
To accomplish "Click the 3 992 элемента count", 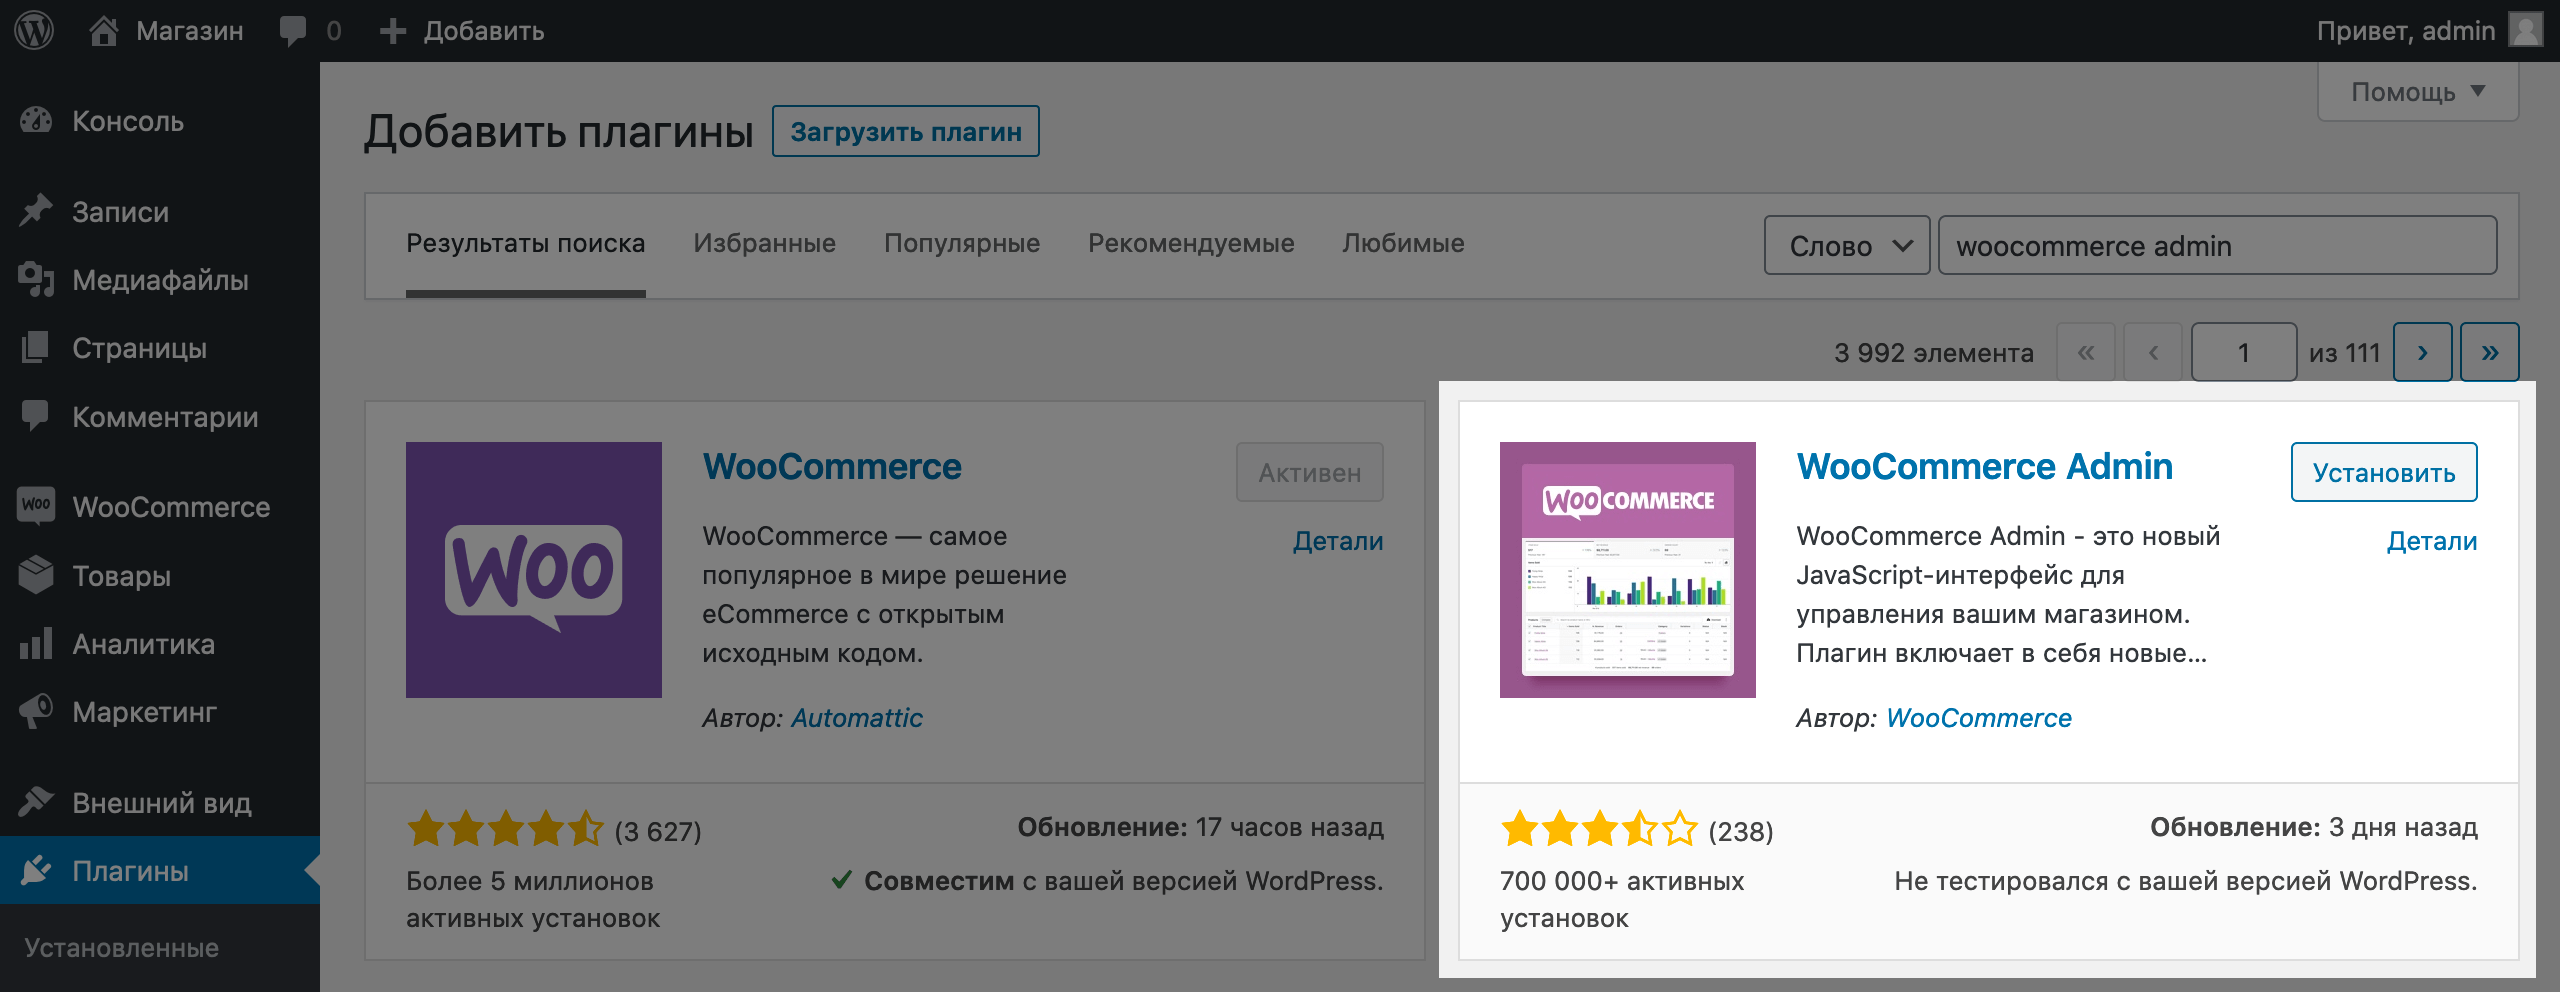I will click(1933, 353).
